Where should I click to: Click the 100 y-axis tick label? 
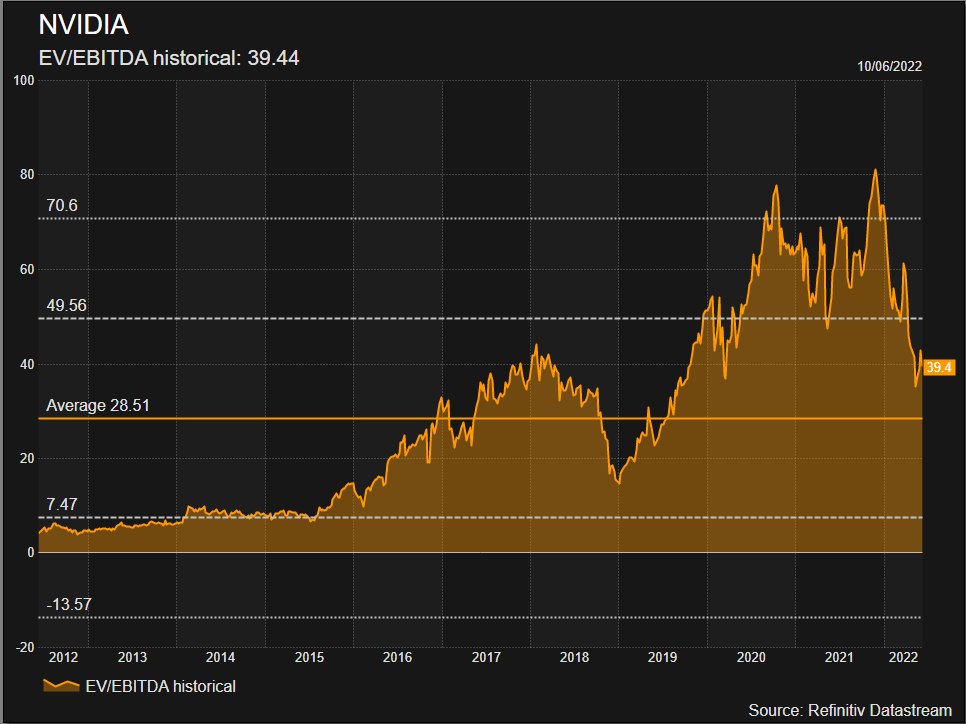[24, 81]
